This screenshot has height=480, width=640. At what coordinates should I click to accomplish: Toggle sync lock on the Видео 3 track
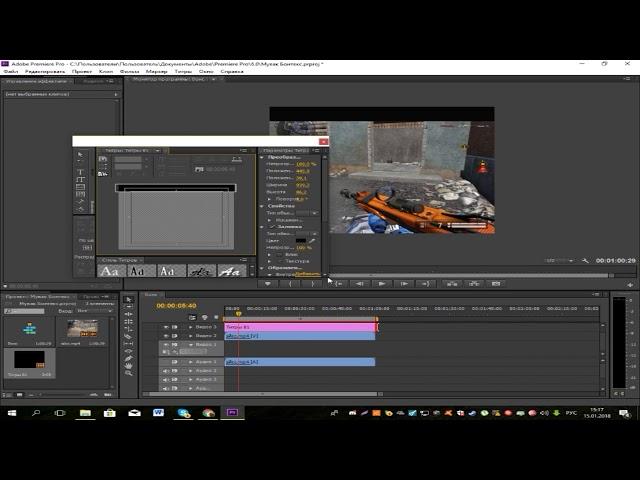(174, 327)
